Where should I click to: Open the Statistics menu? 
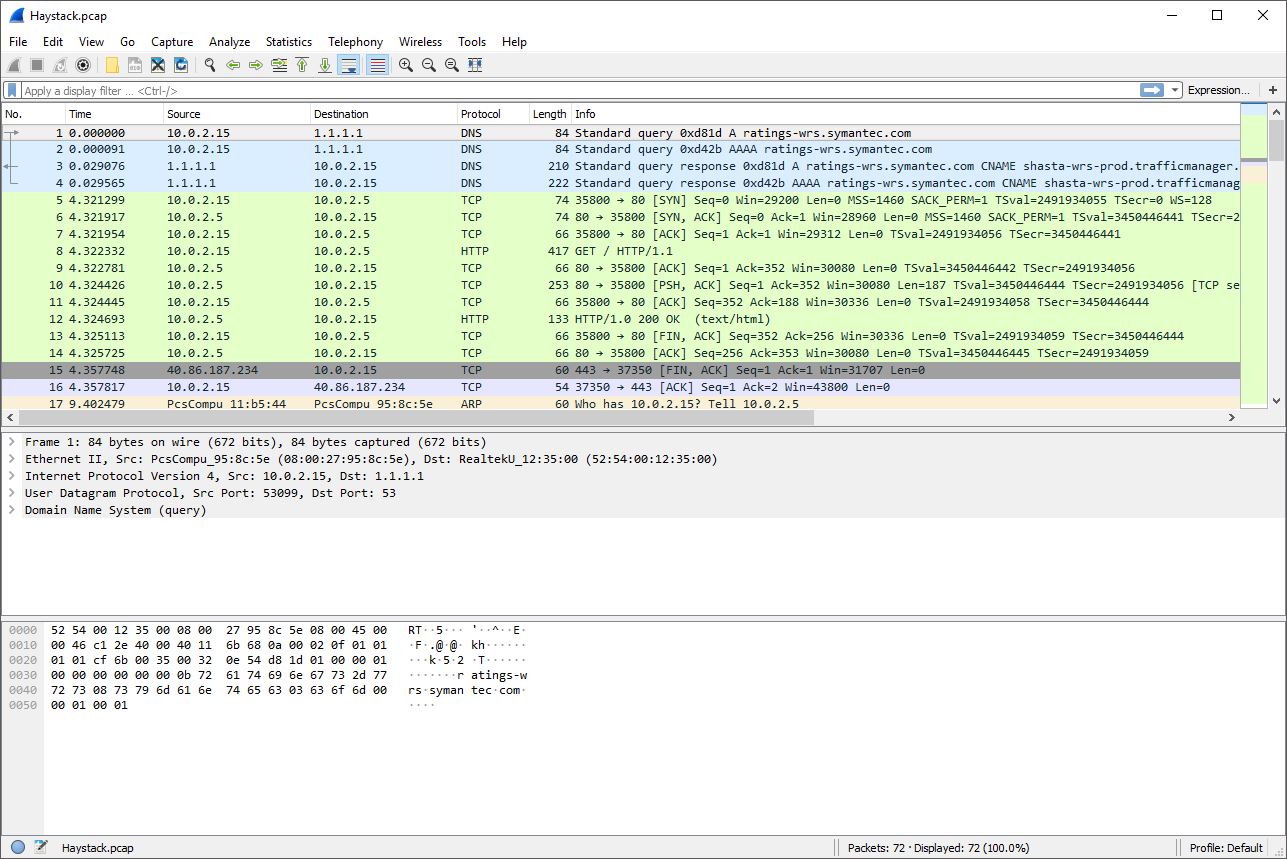tap(288, 42)
